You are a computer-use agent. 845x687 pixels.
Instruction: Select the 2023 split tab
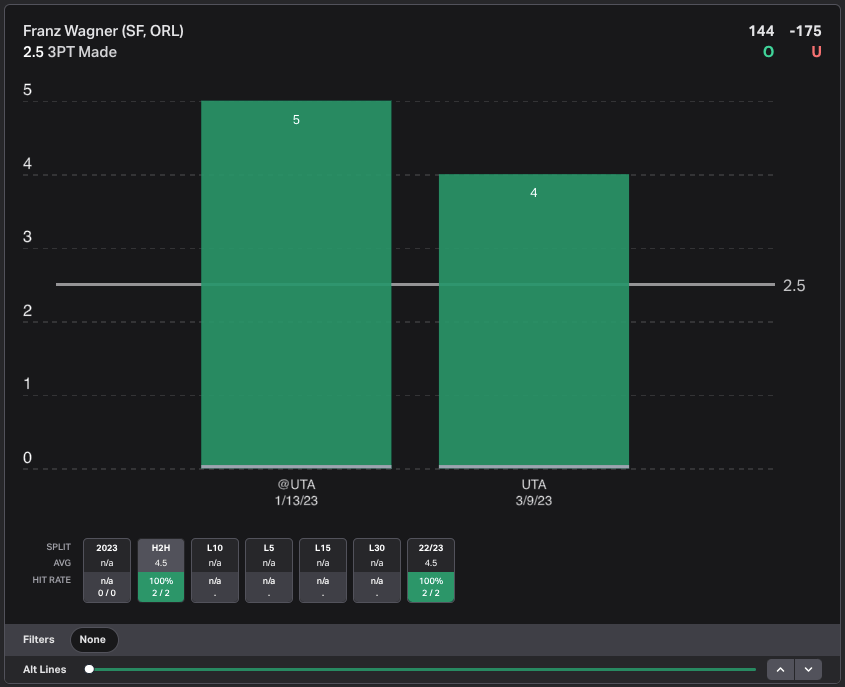coord(107,570)
